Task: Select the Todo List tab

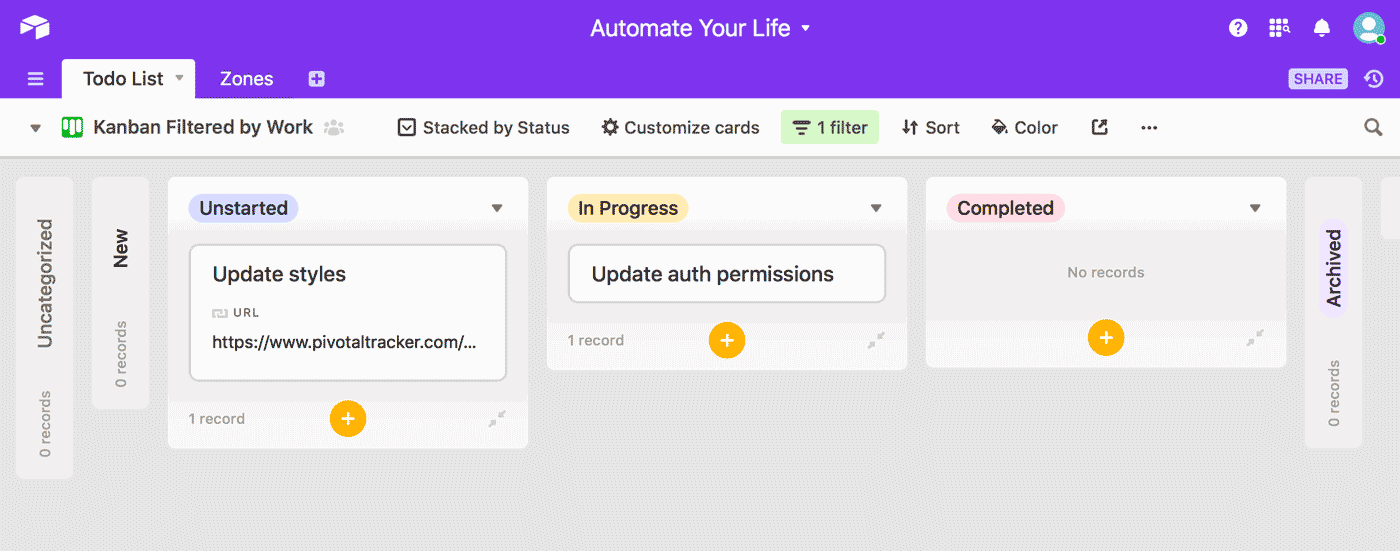Action: tap(123, 79)
